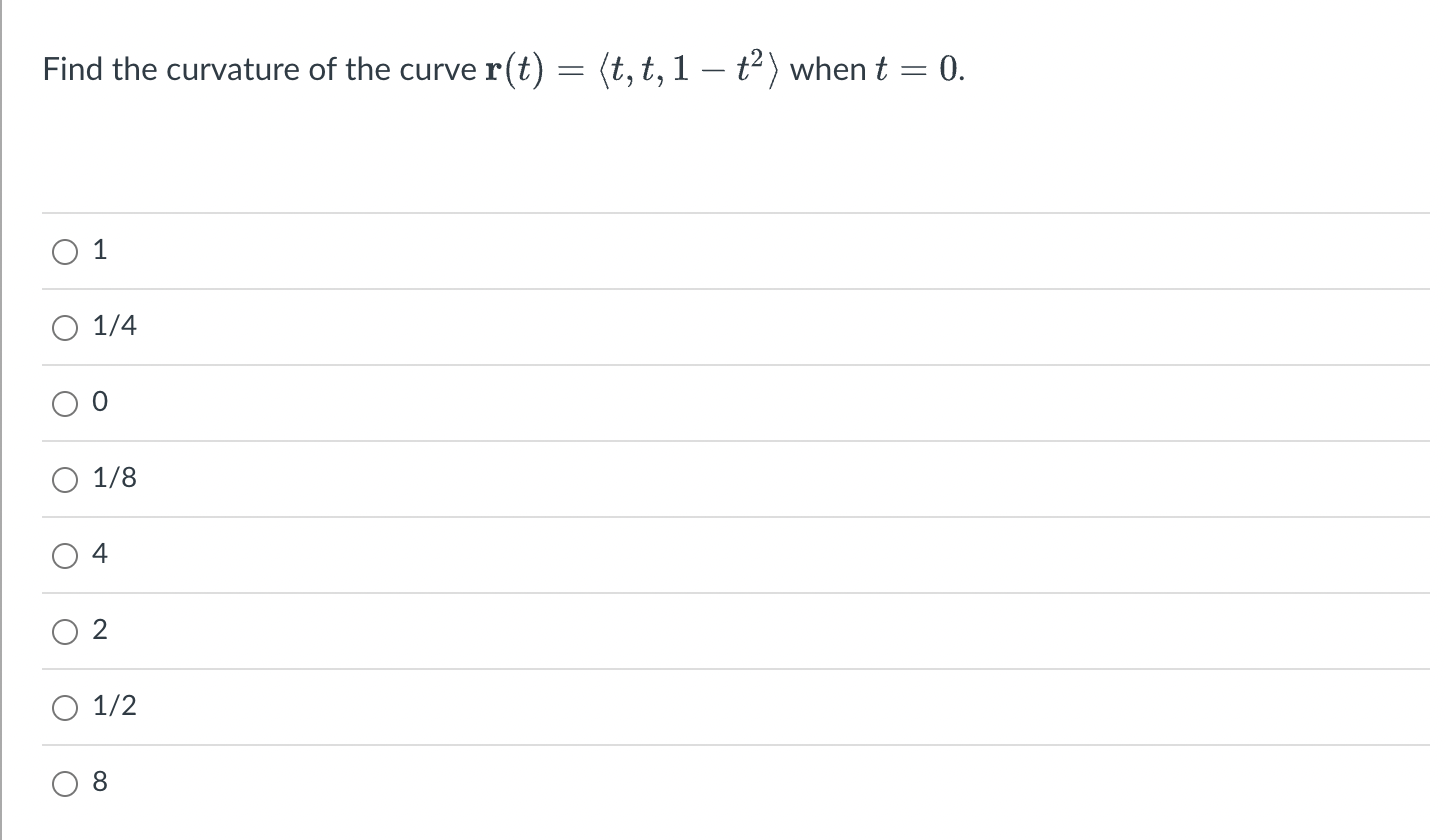Click the label text 0
The image size is (1446, 840).
point(98,402)
